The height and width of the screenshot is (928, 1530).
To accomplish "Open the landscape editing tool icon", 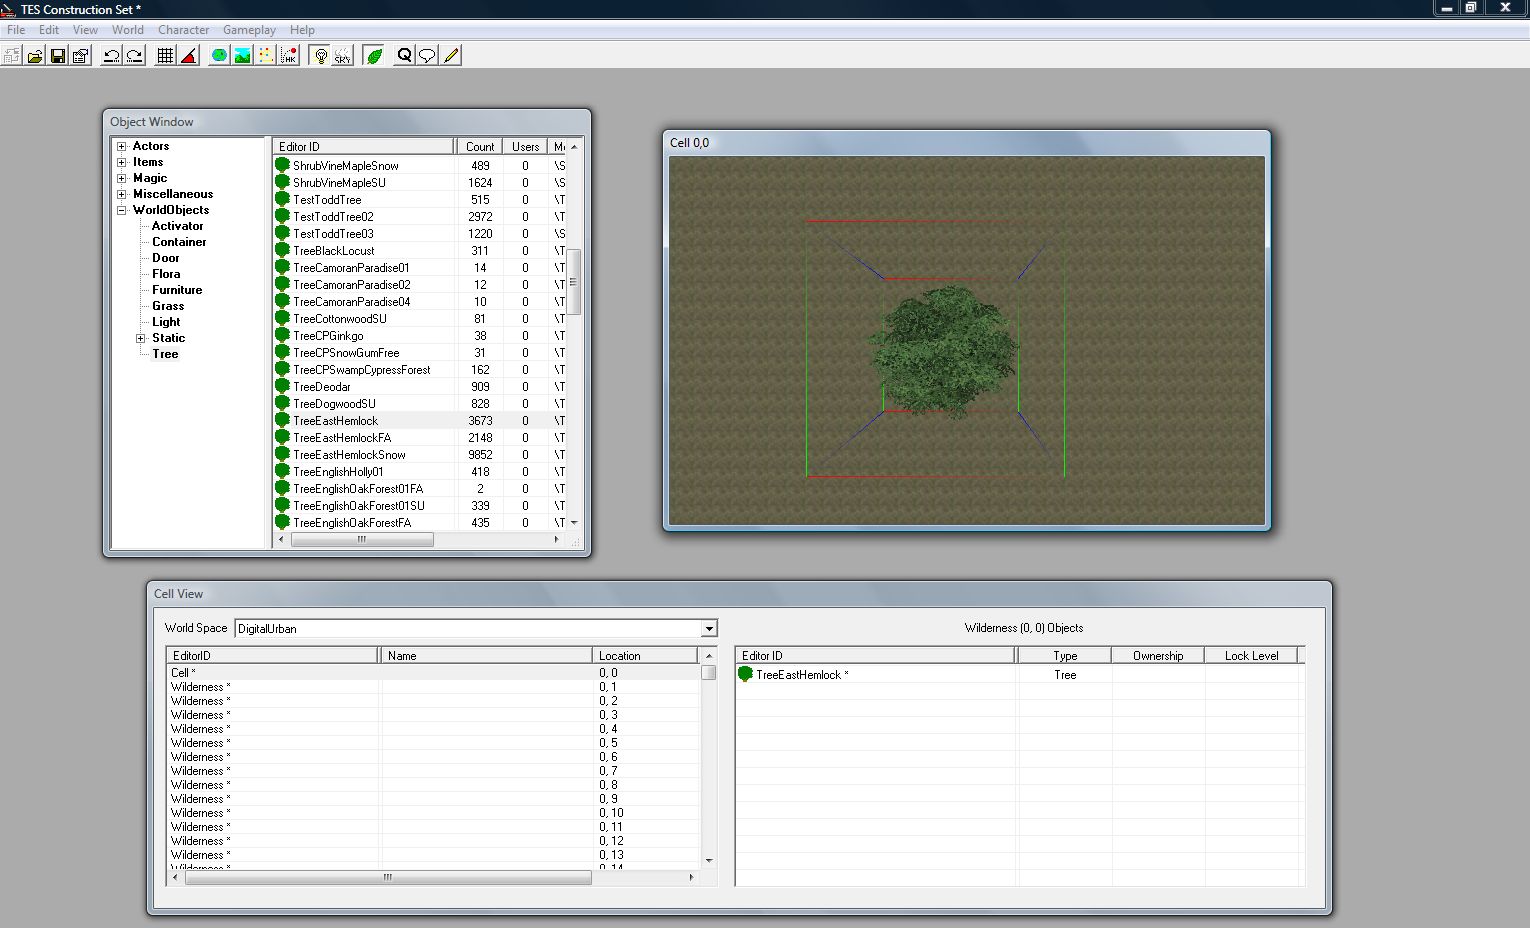I will point(243,56).
